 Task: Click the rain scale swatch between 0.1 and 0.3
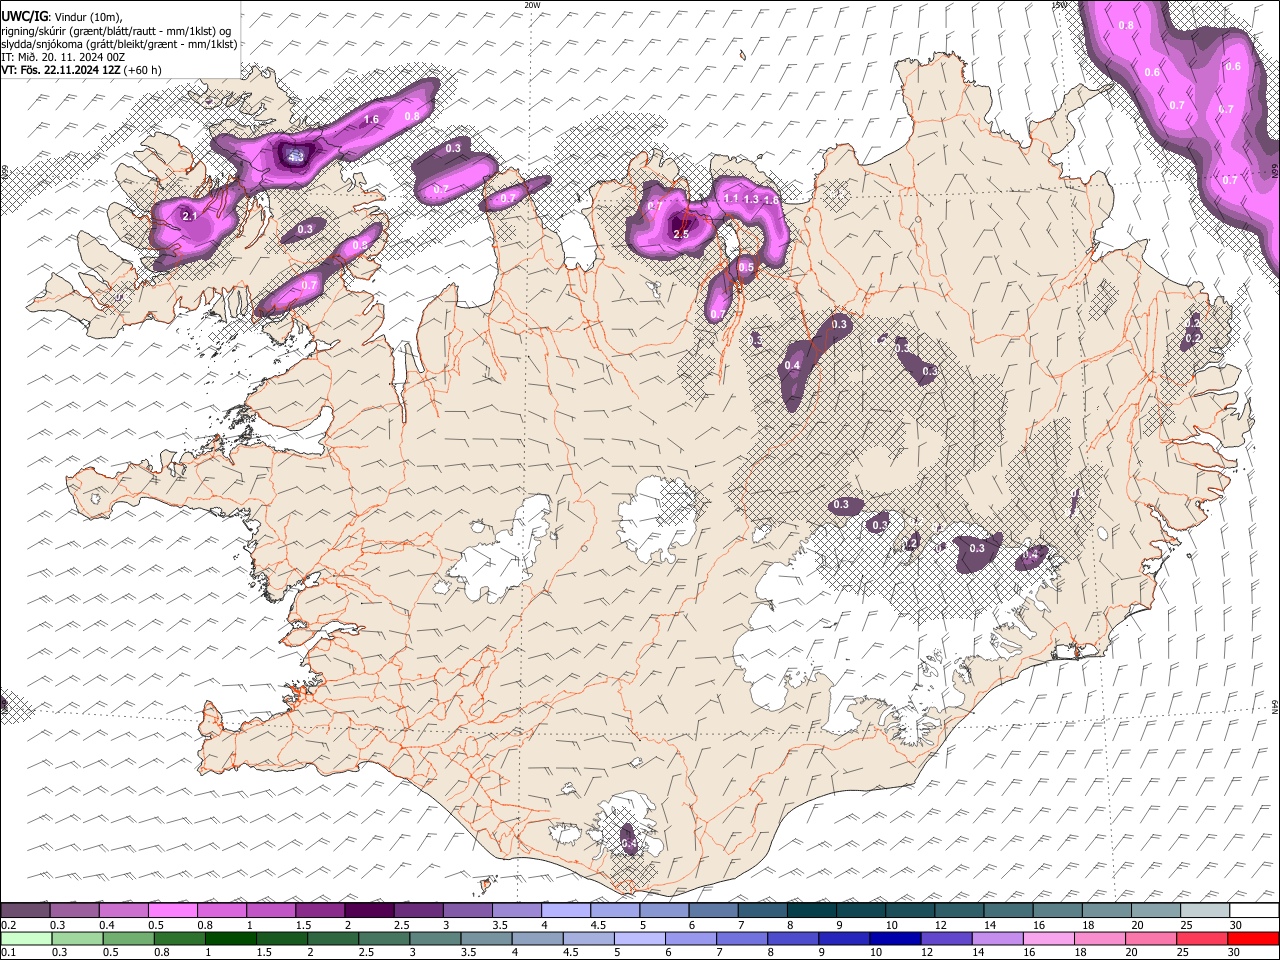(26, 938)
